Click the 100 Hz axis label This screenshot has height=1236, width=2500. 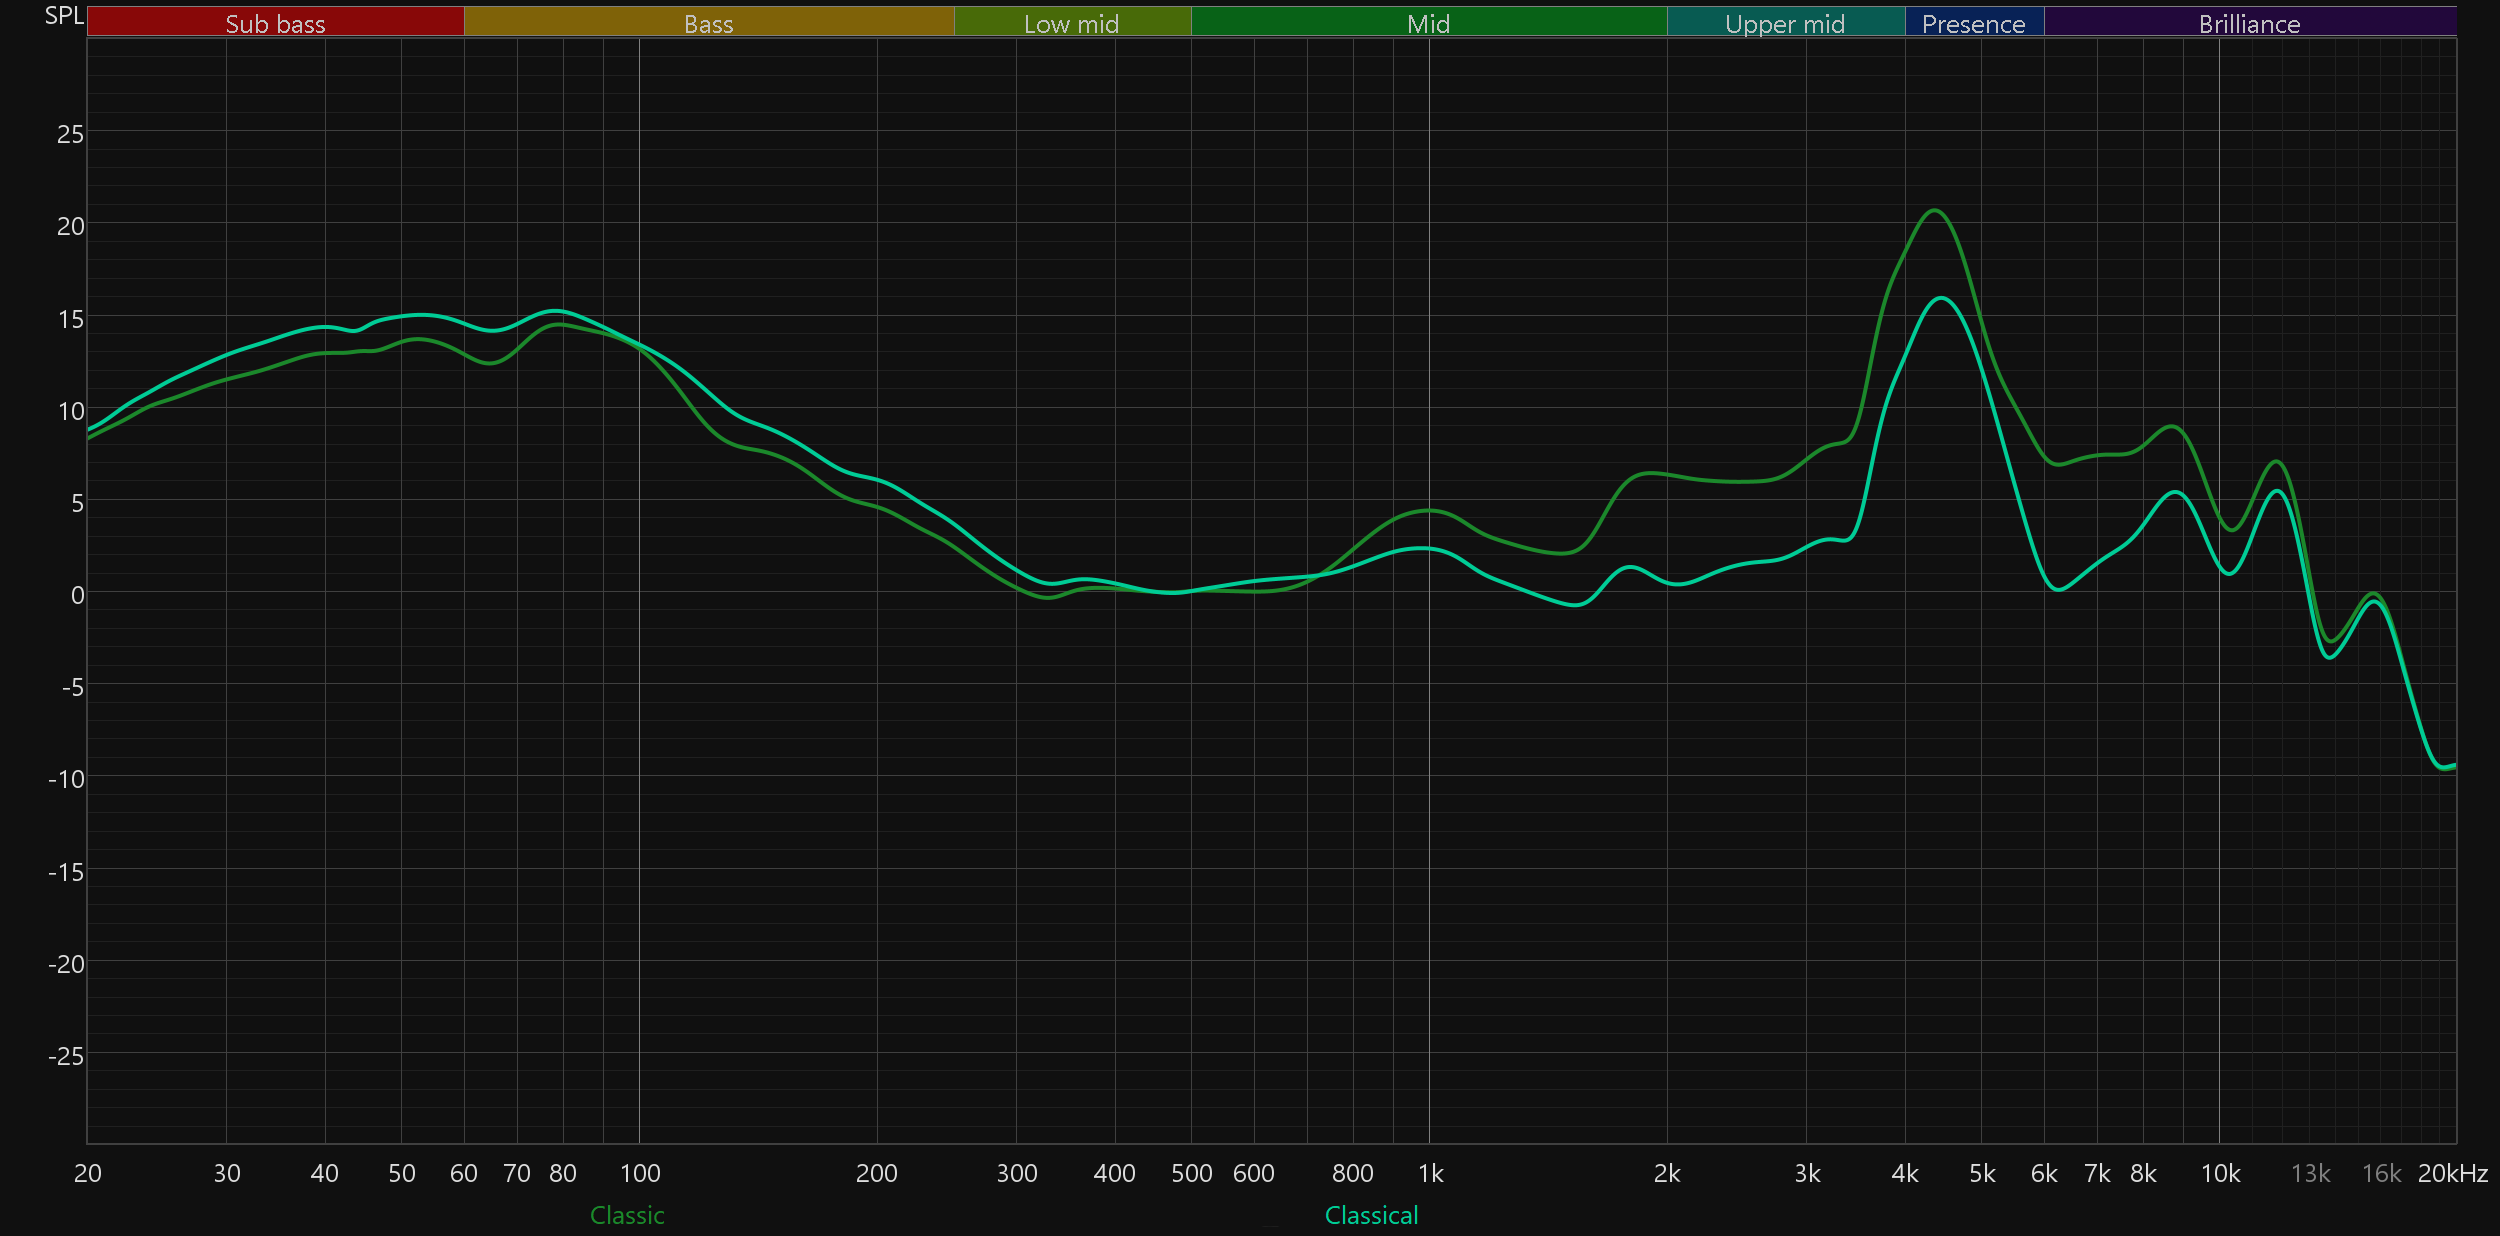tap(640, 1173)
